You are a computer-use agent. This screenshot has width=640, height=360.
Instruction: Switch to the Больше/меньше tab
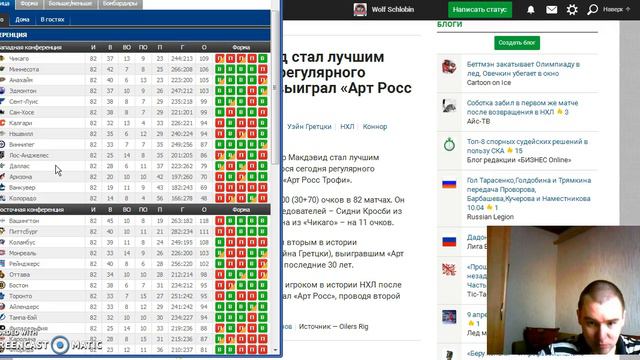[x=70, y=4]
